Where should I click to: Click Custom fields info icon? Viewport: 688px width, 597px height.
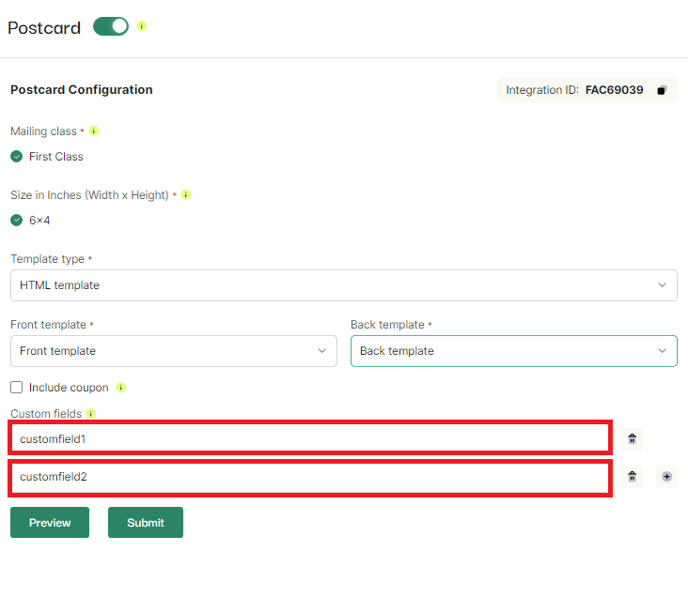(x=91, y=413)
